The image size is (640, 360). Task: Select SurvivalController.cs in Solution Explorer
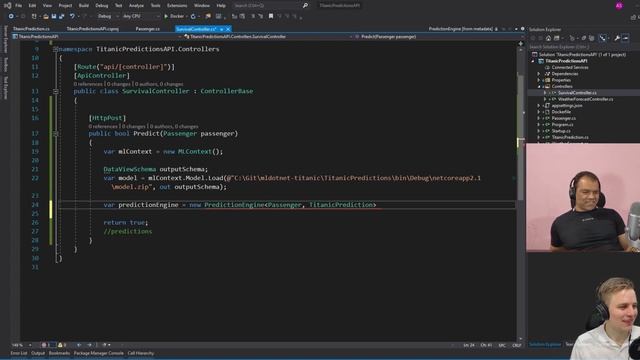[577, 93]
